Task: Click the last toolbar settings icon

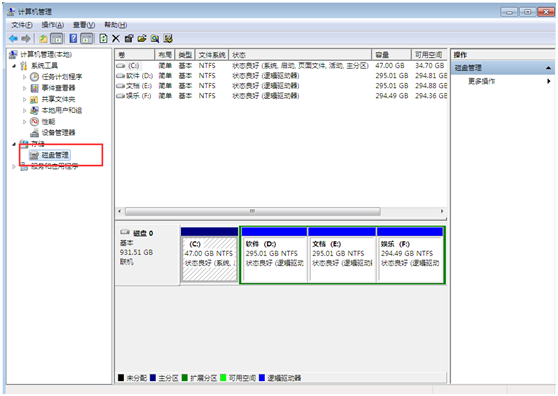Action: coord(168,38)
